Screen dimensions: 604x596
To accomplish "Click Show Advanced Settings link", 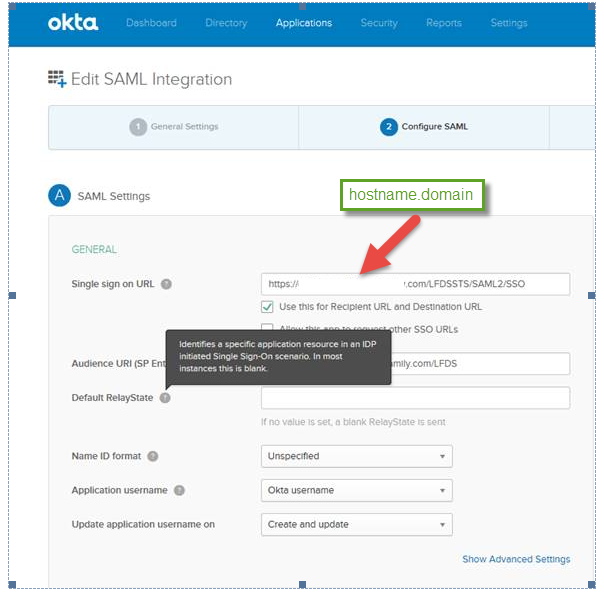I will [516, 559].
